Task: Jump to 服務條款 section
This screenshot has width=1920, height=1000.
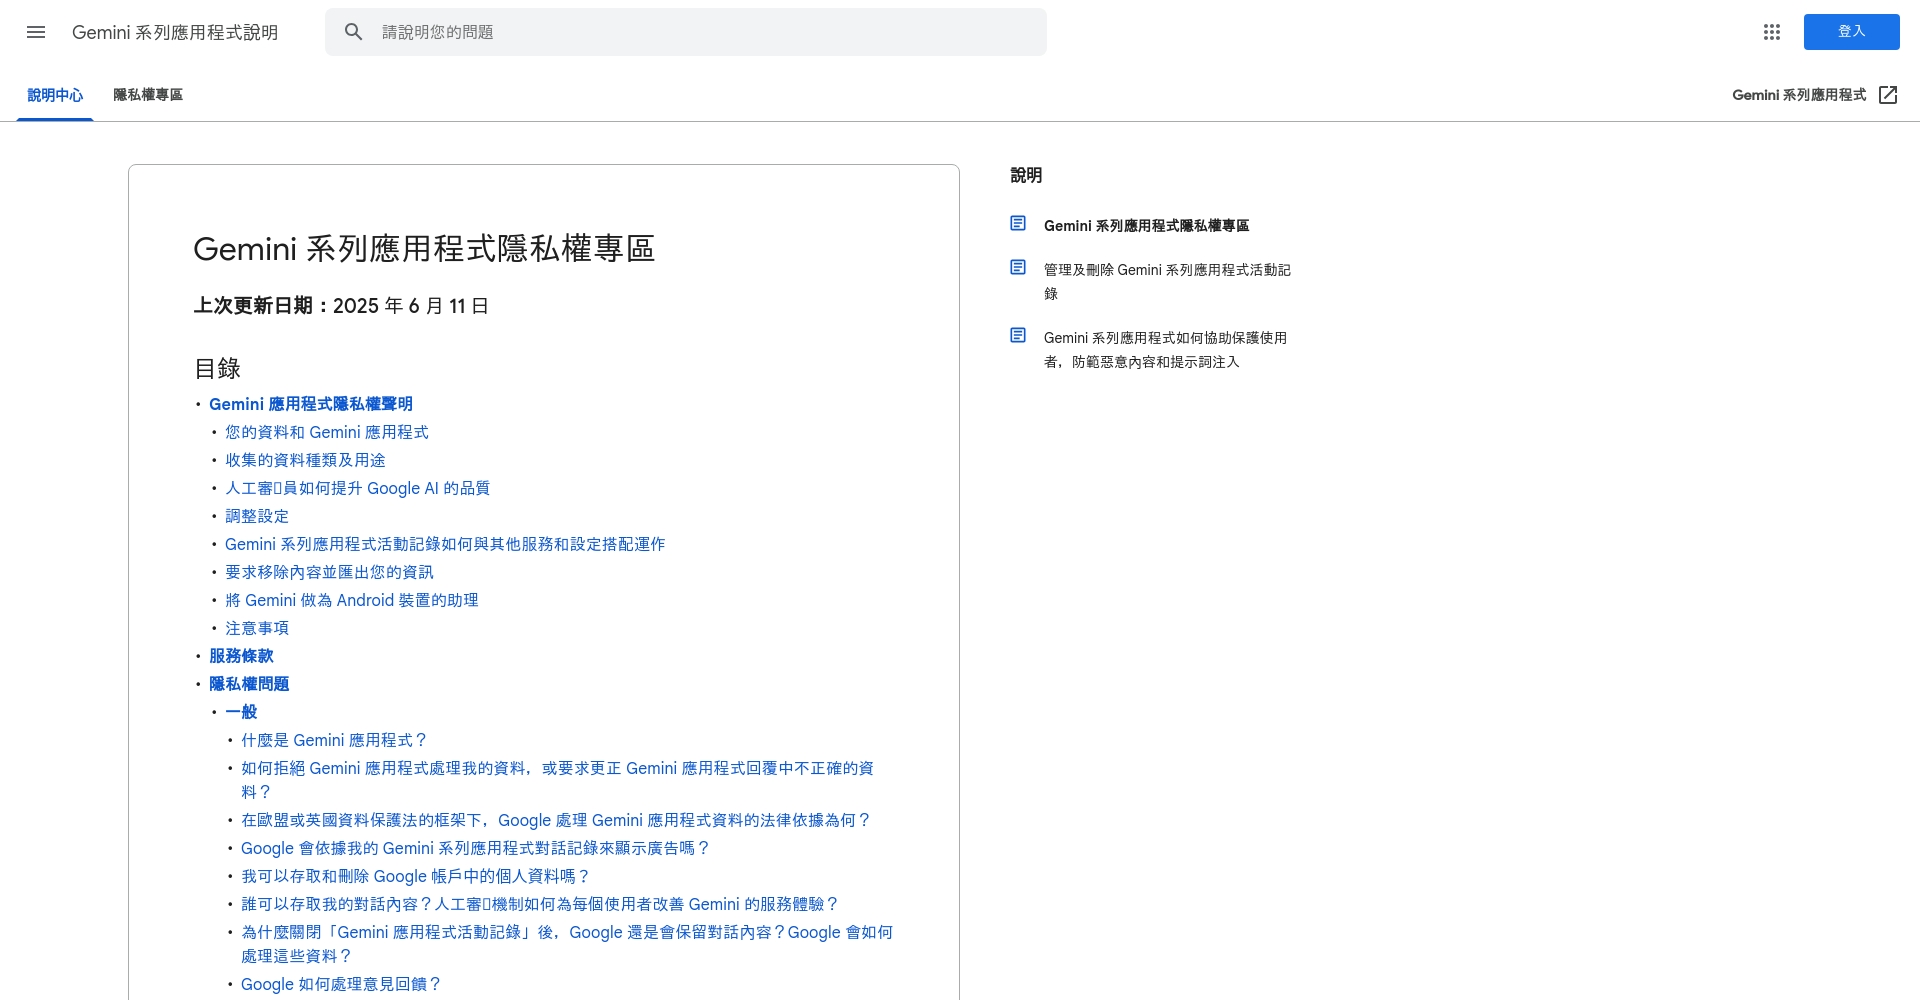Action: (241, 656)
